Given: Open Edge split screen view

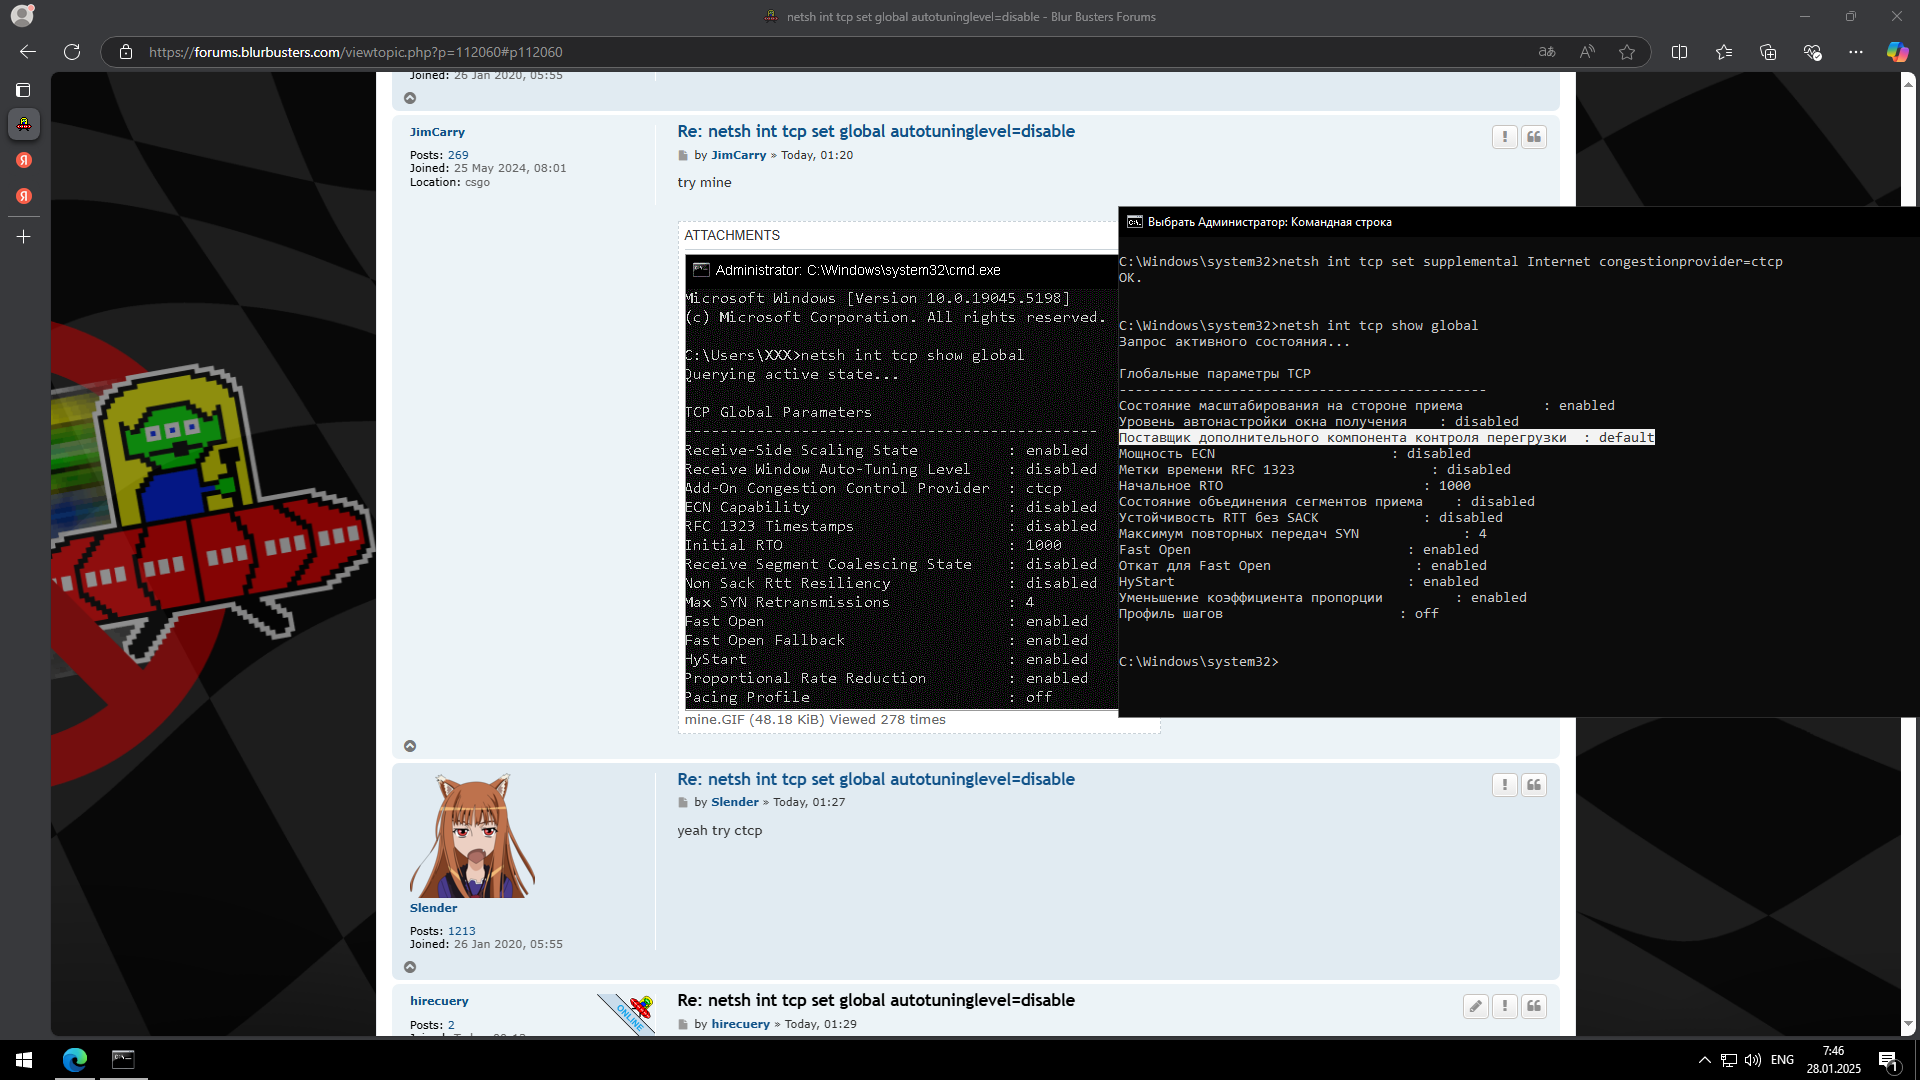Looking at the screenshot, I should [1679, 52].
